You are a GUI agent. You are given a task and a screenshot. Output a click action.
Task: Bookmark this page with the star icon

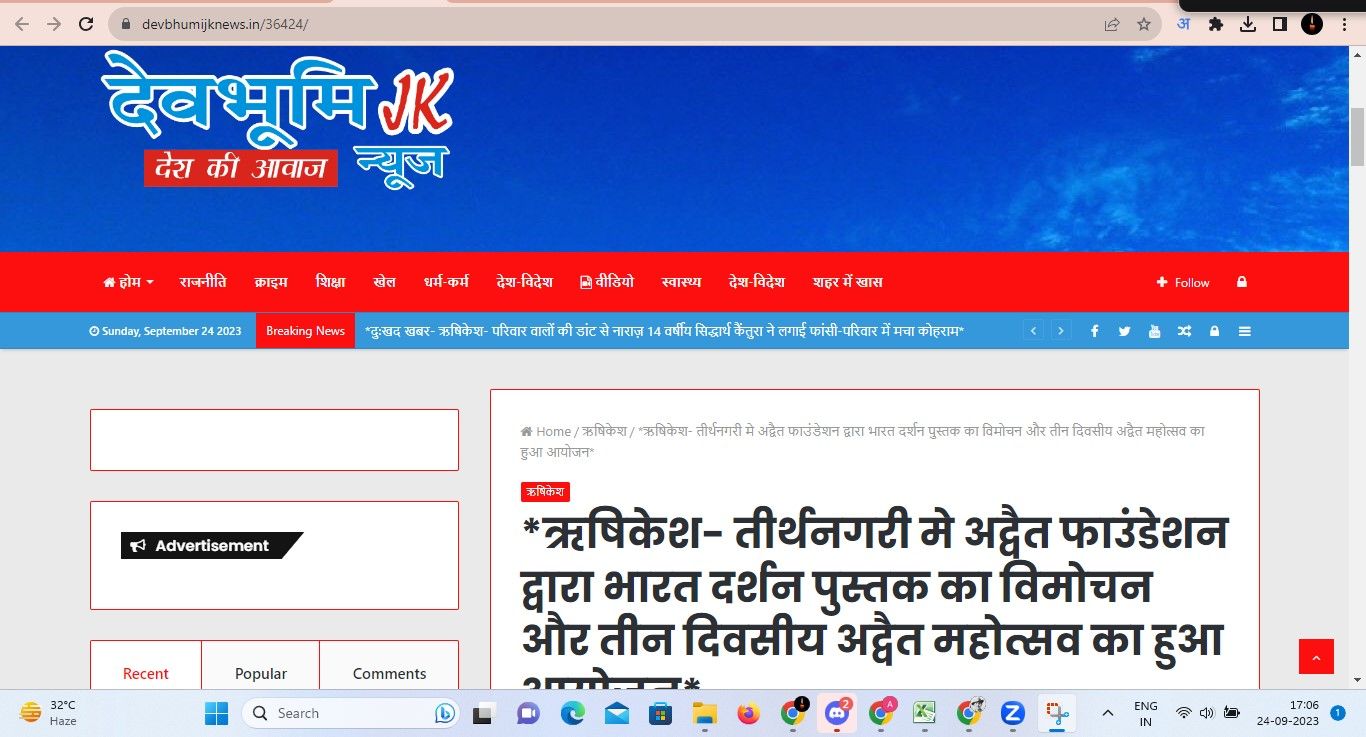tap(1143, 24)
